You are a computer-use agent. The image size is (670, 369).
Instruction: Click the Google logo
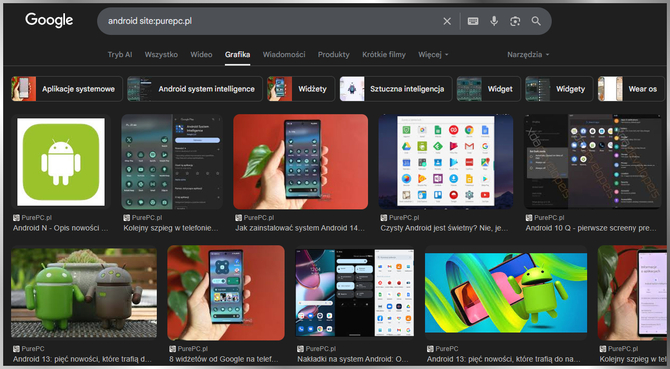[49, 20]
